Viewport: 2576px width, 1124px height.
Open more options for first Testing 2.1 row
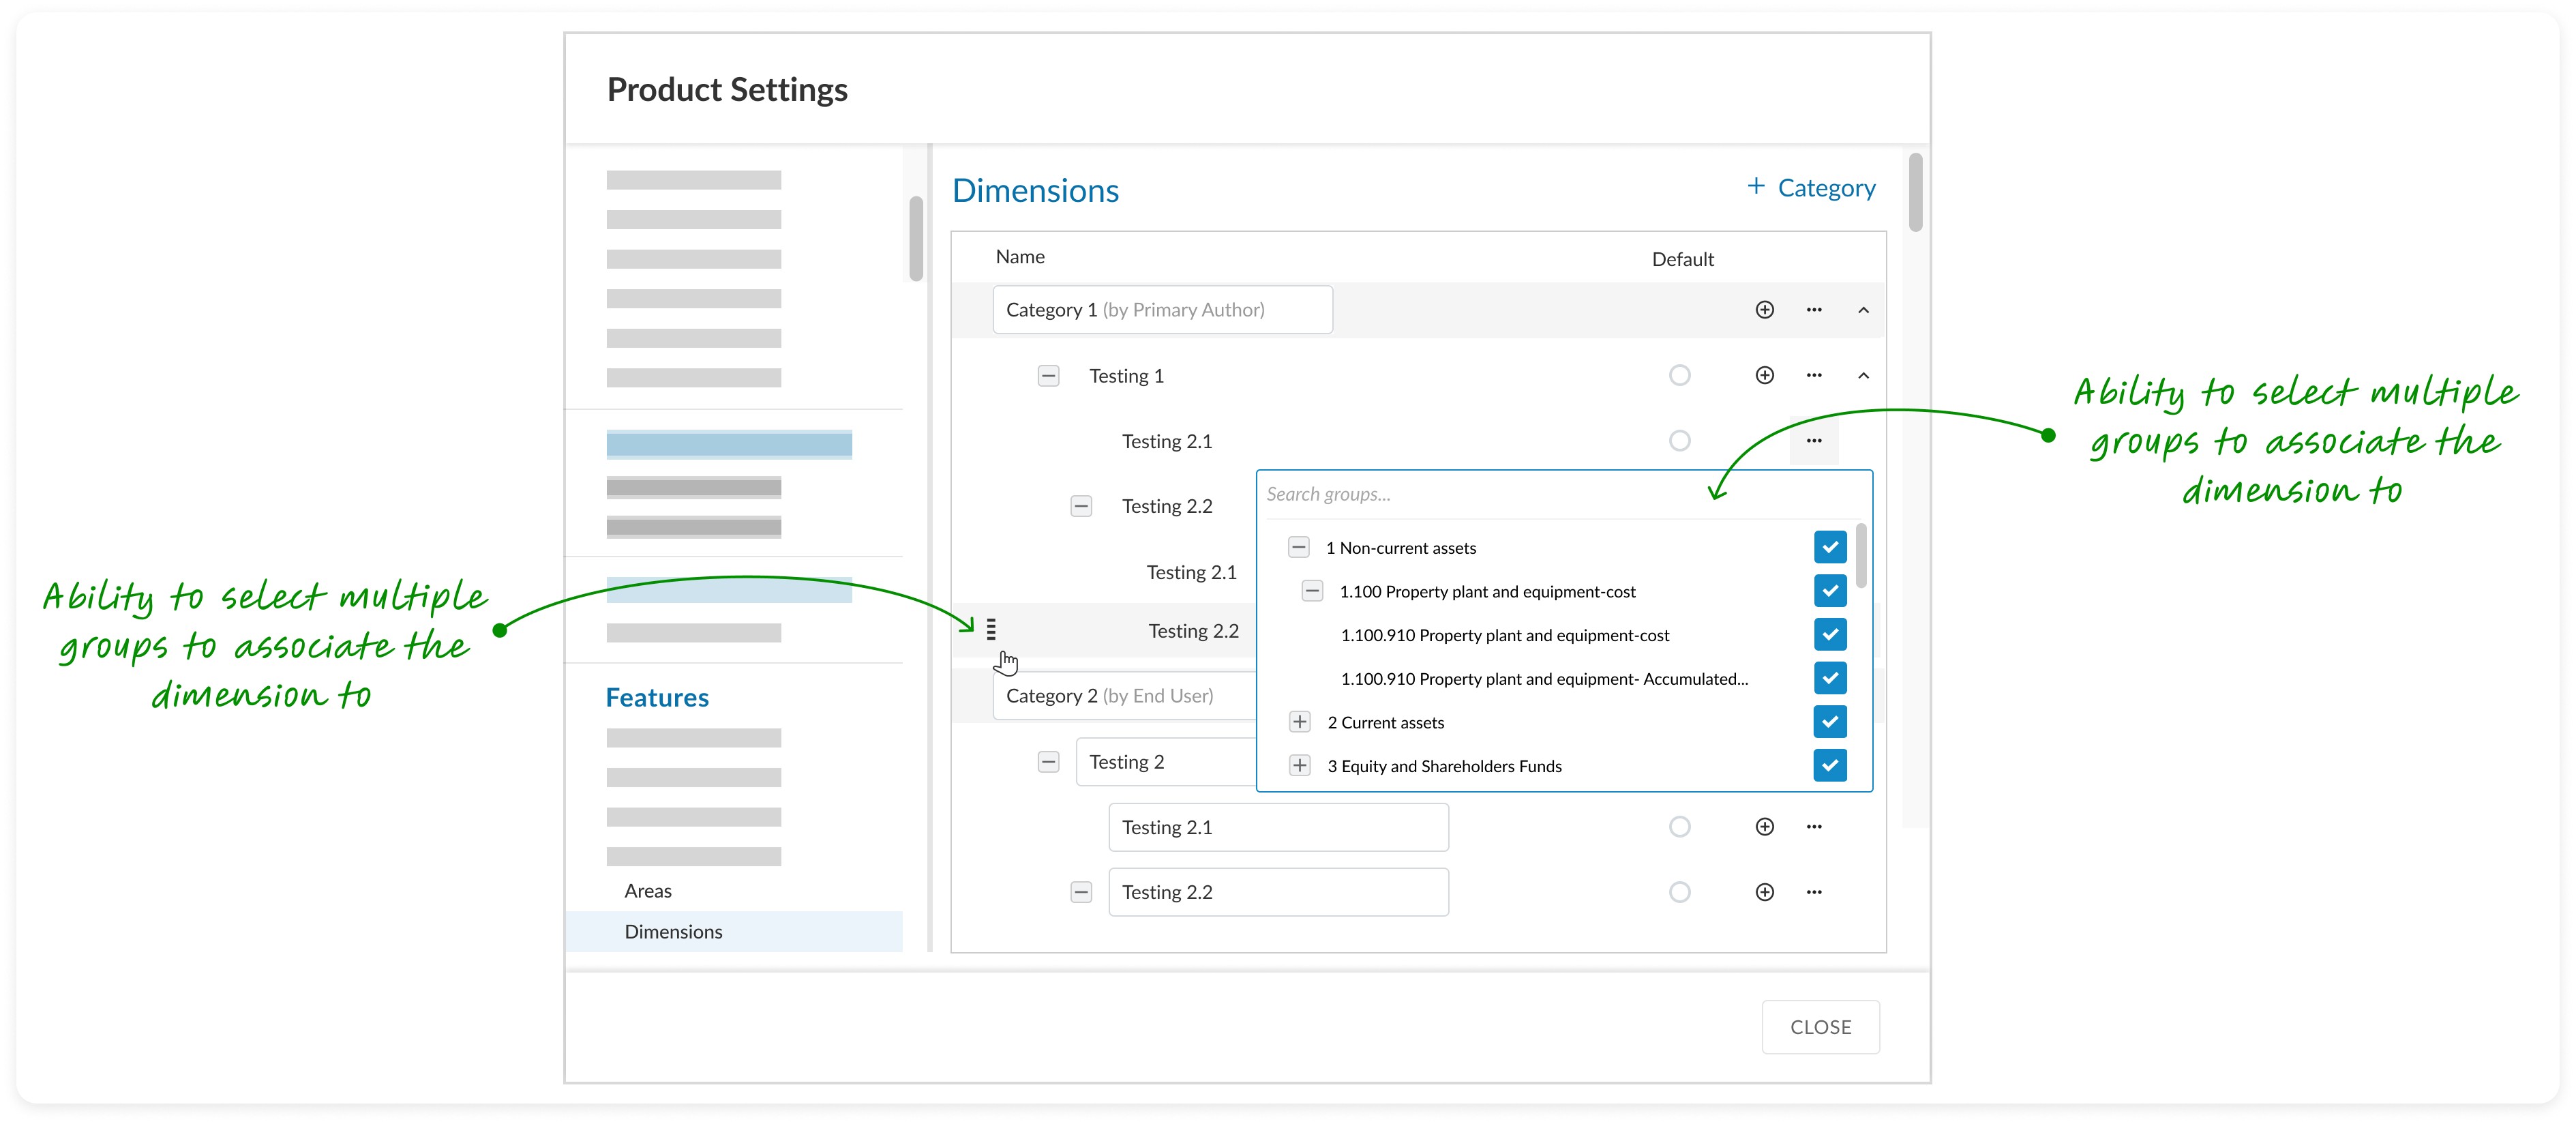click(1814, 441)
